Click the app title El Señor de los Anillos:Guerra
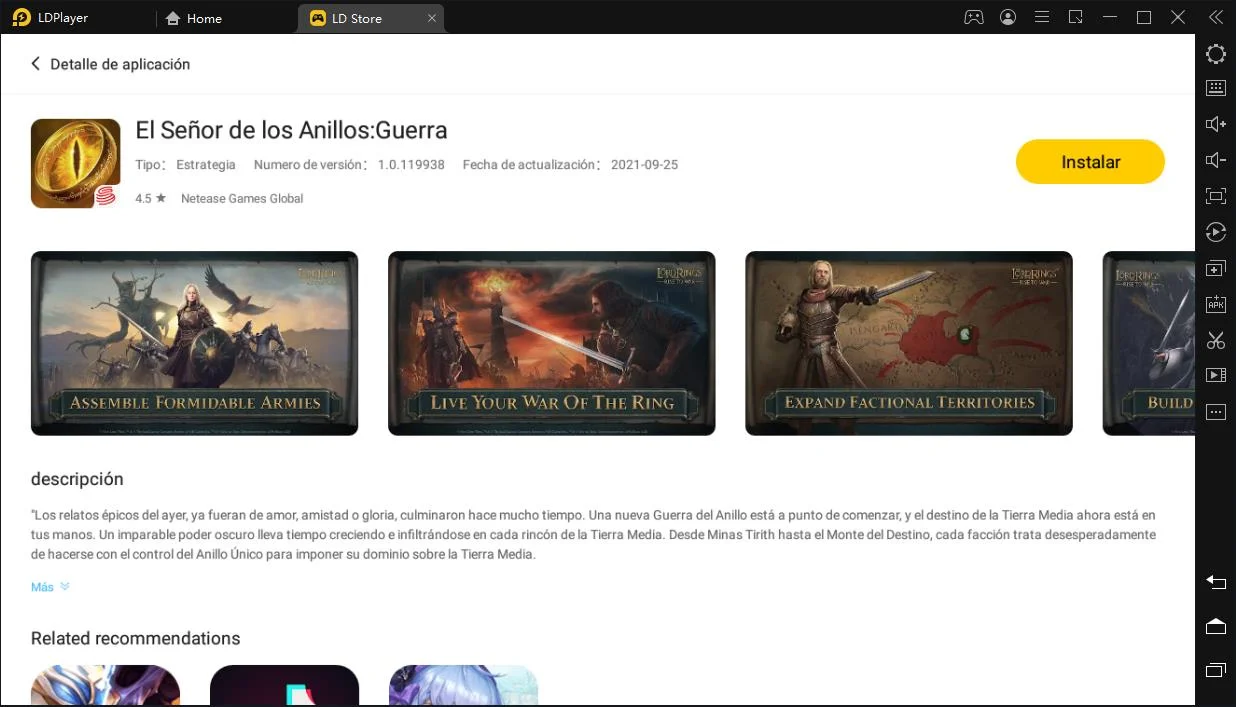Viewport: 1236px width, 707px height. click(x=291, y=130)
